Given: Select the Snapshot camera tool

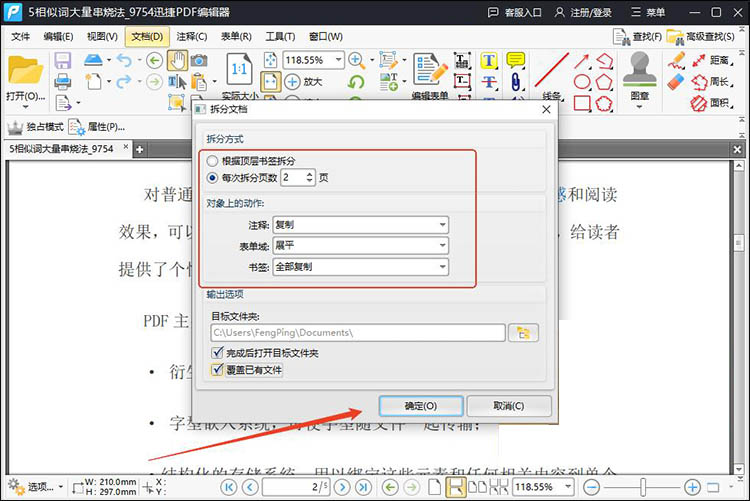Looking at the screenshot, I should [199, 61].
